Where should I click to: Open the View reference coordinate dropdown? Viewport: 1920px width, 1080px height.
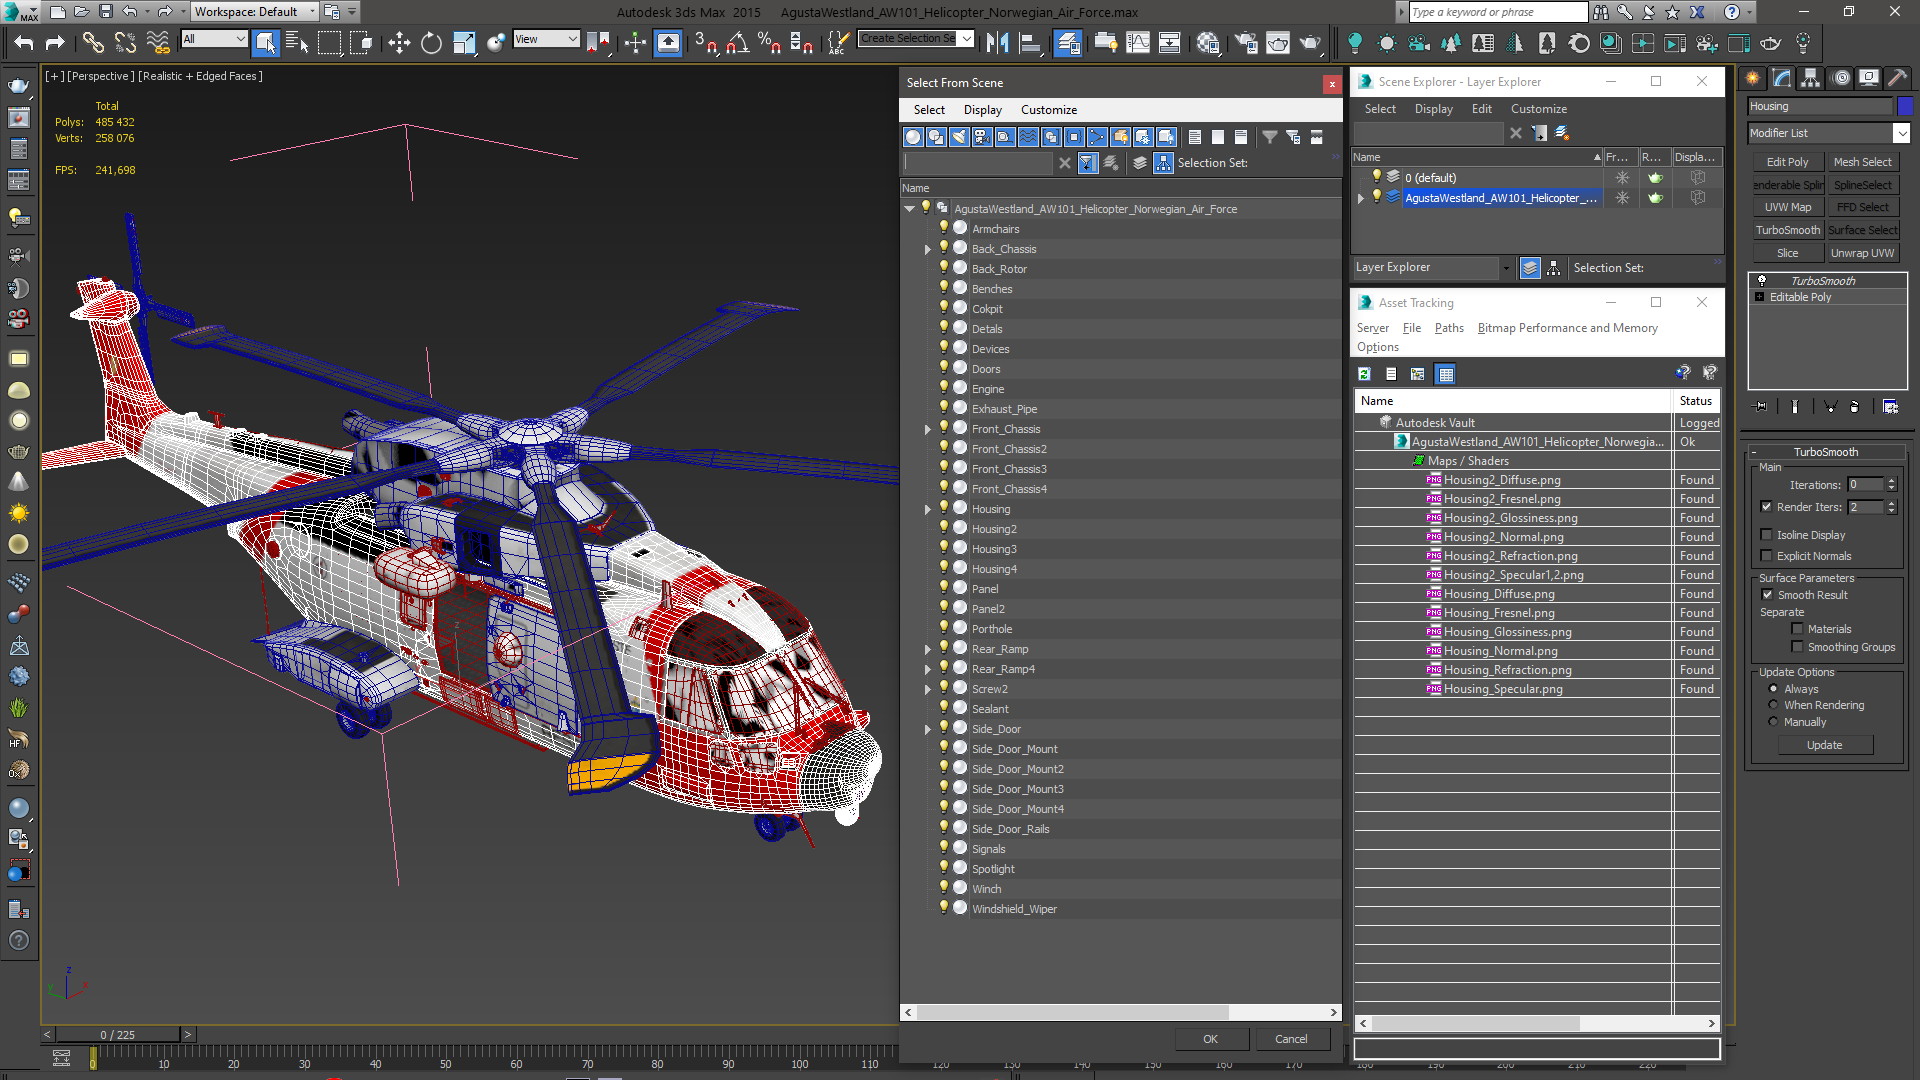[x=546, y=39]
